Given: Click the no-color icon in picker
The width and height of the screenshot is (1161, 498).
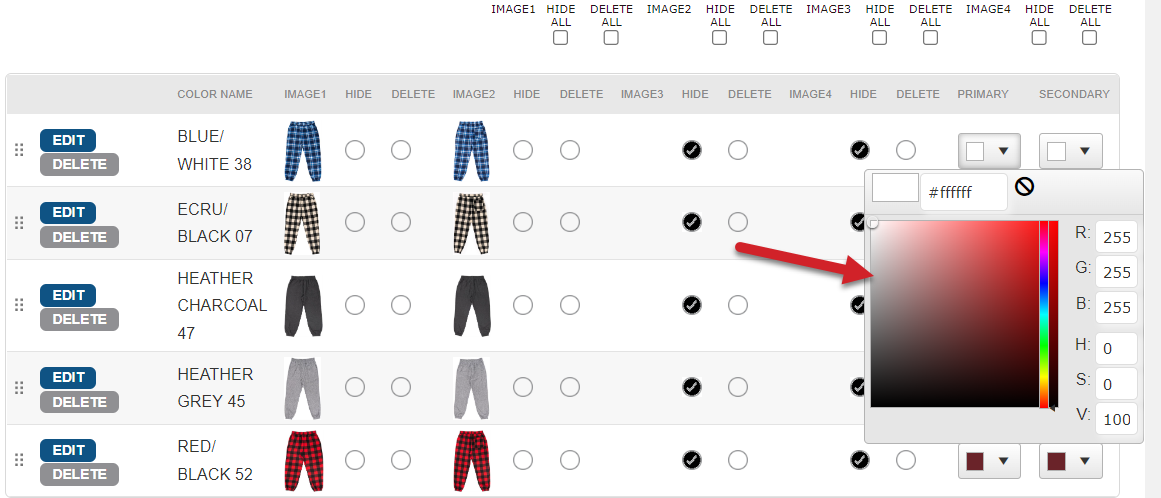Looking at the screenshot, I should pos(1024,186).
